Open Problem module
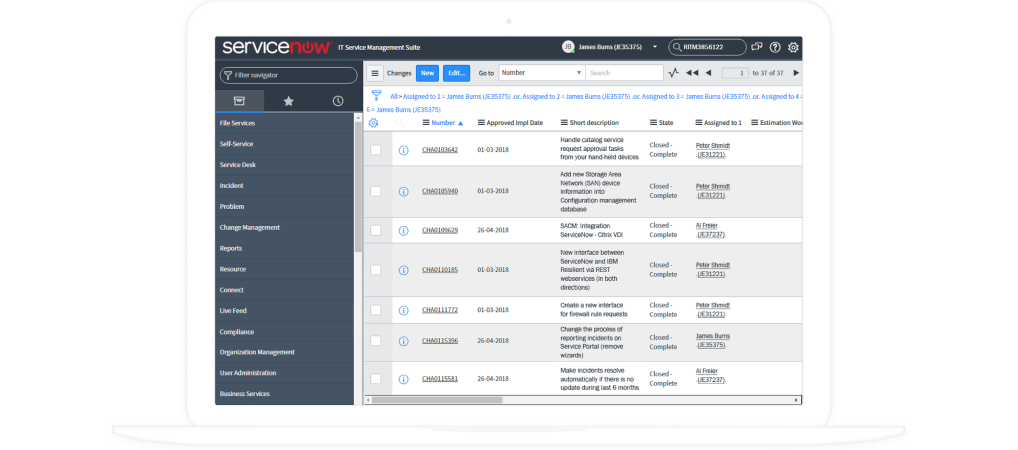The width and height of the screenshot is (1018, 450). 285,206
